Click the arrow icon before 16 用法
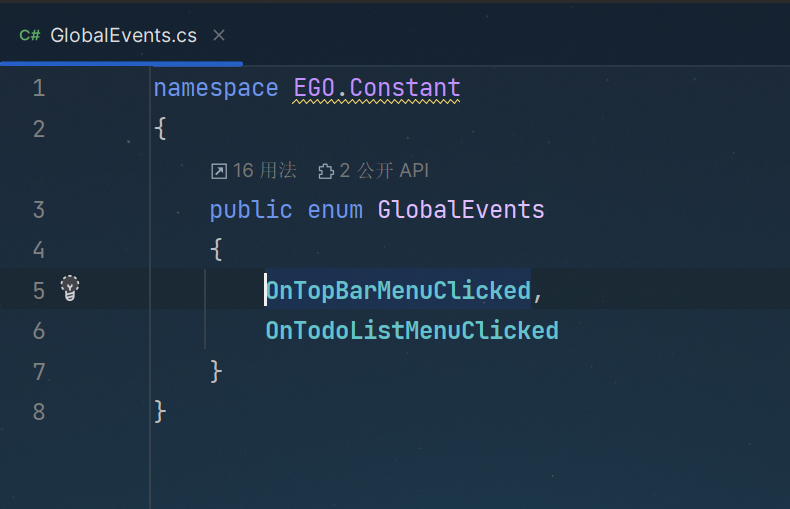Screen dimensions: 790x509 [x=219, y=171]
